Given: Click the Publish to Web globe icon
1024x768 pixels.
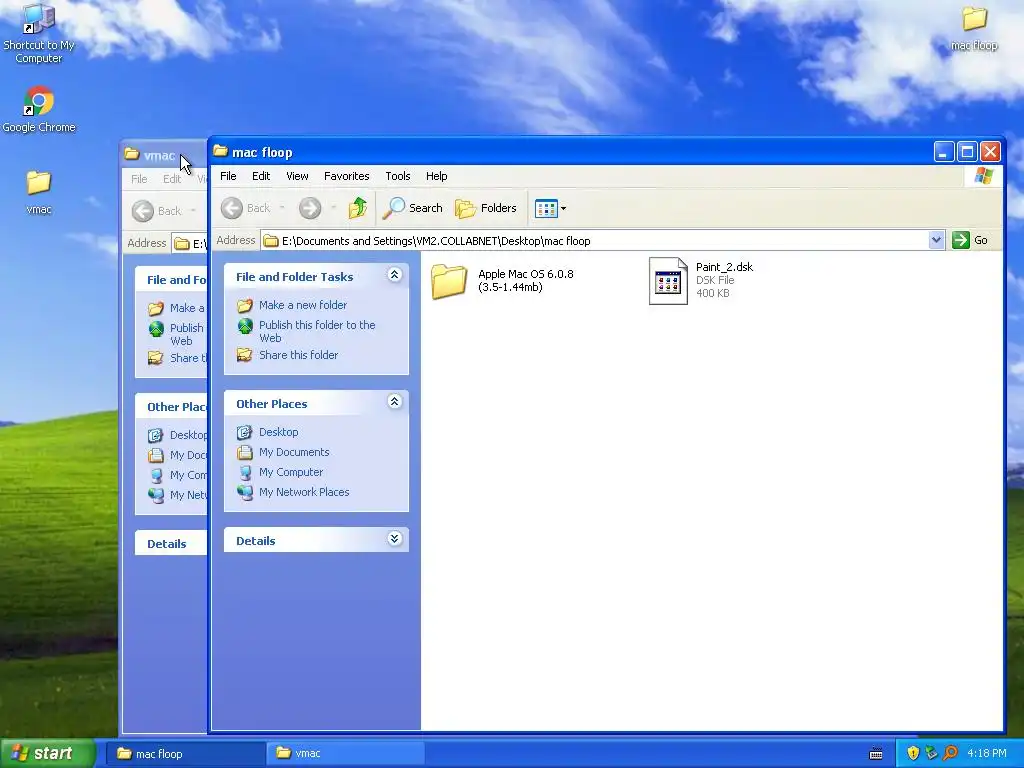Looking at the screenshot, I should (245, 325).
